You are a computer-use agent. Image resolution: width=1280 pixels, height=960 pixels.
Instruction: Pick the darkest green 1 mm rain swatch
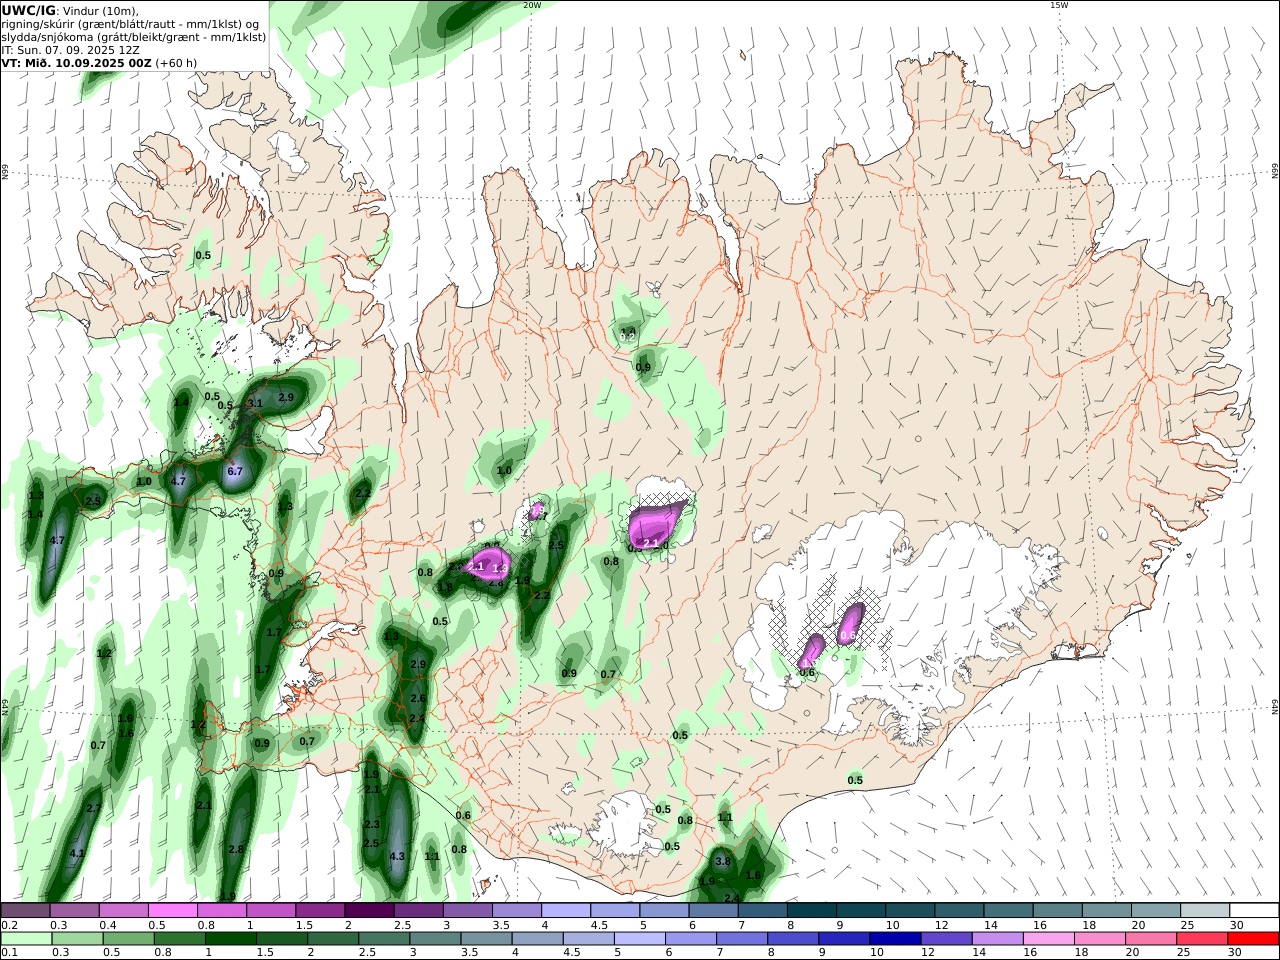pyautogui.click(x=230, y=939)
